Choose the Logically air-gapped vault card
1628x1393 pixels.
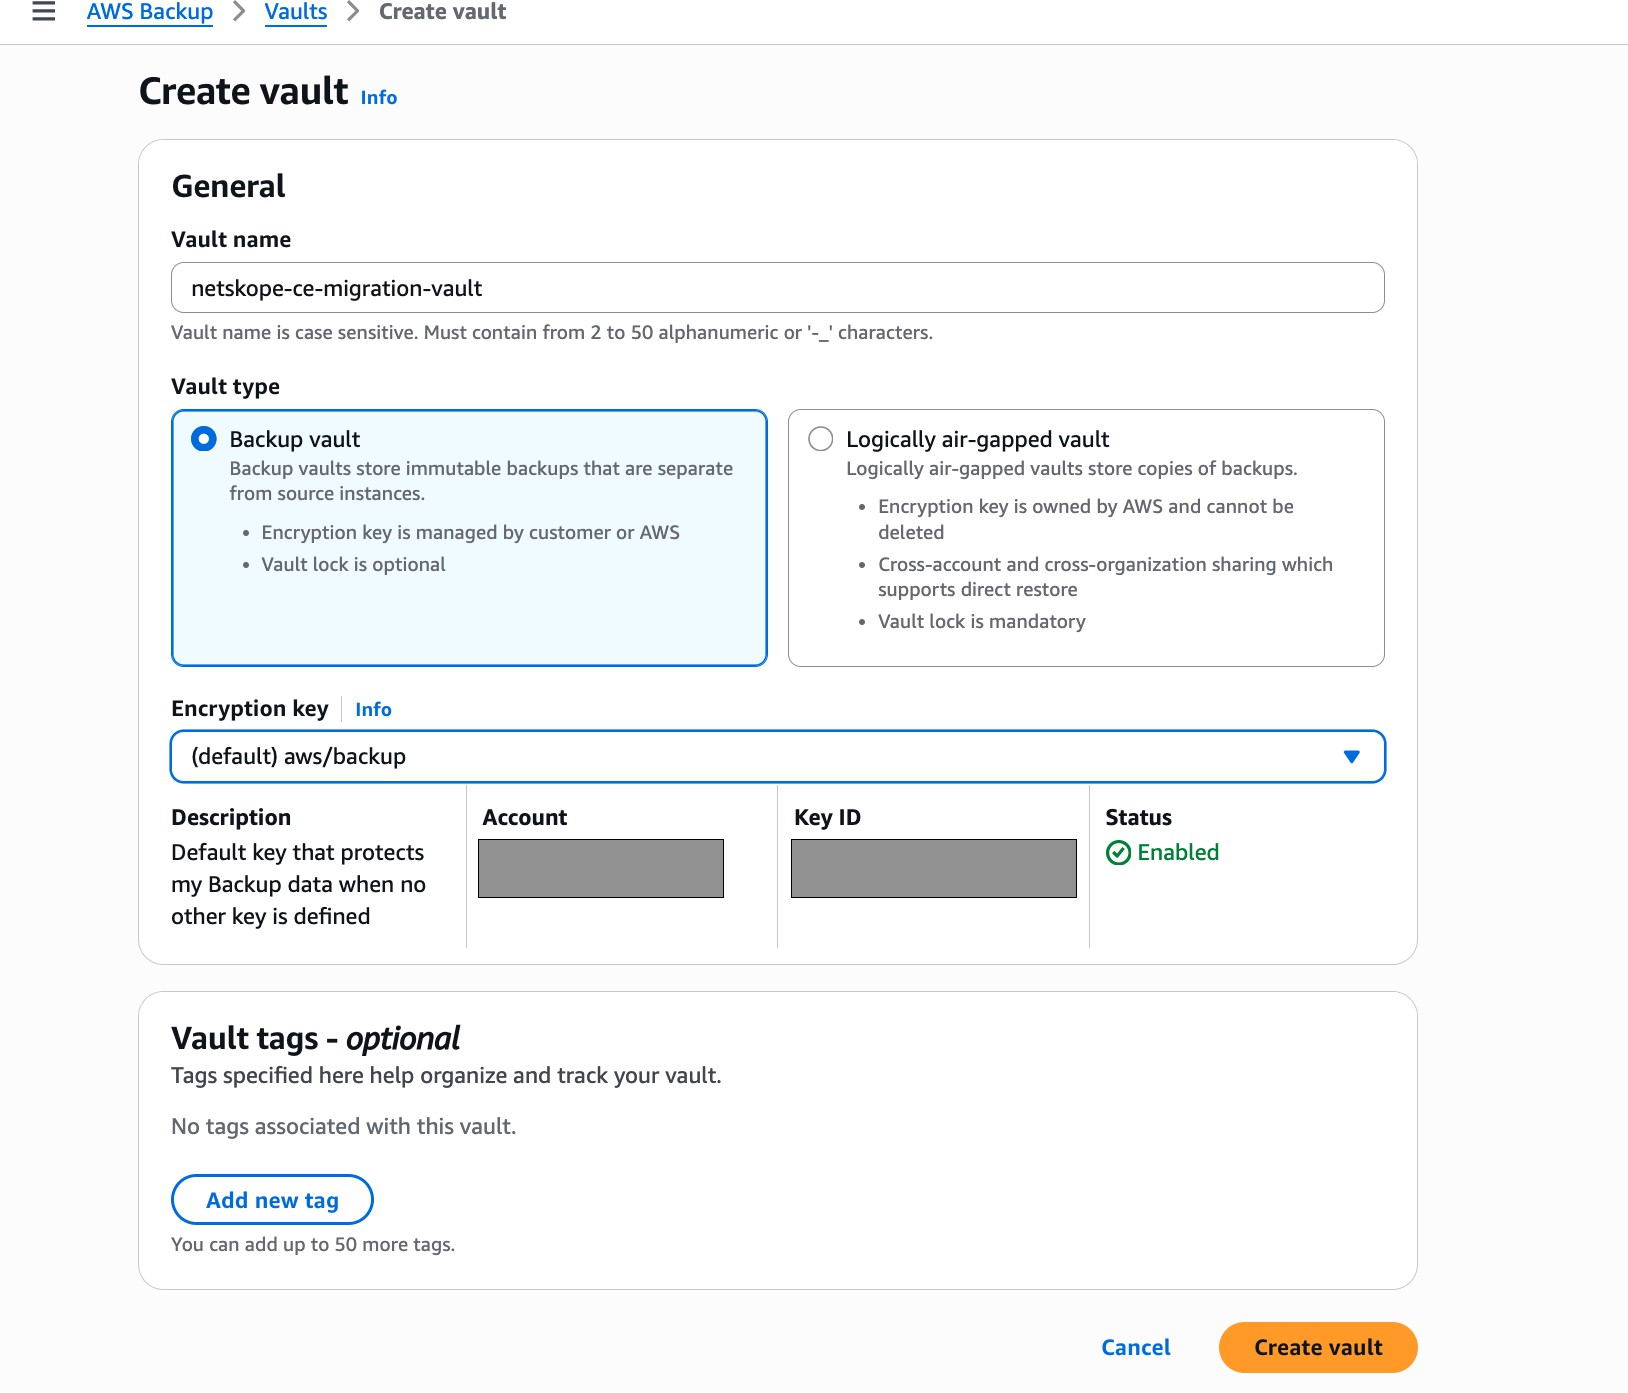[x=1086, y=538]
